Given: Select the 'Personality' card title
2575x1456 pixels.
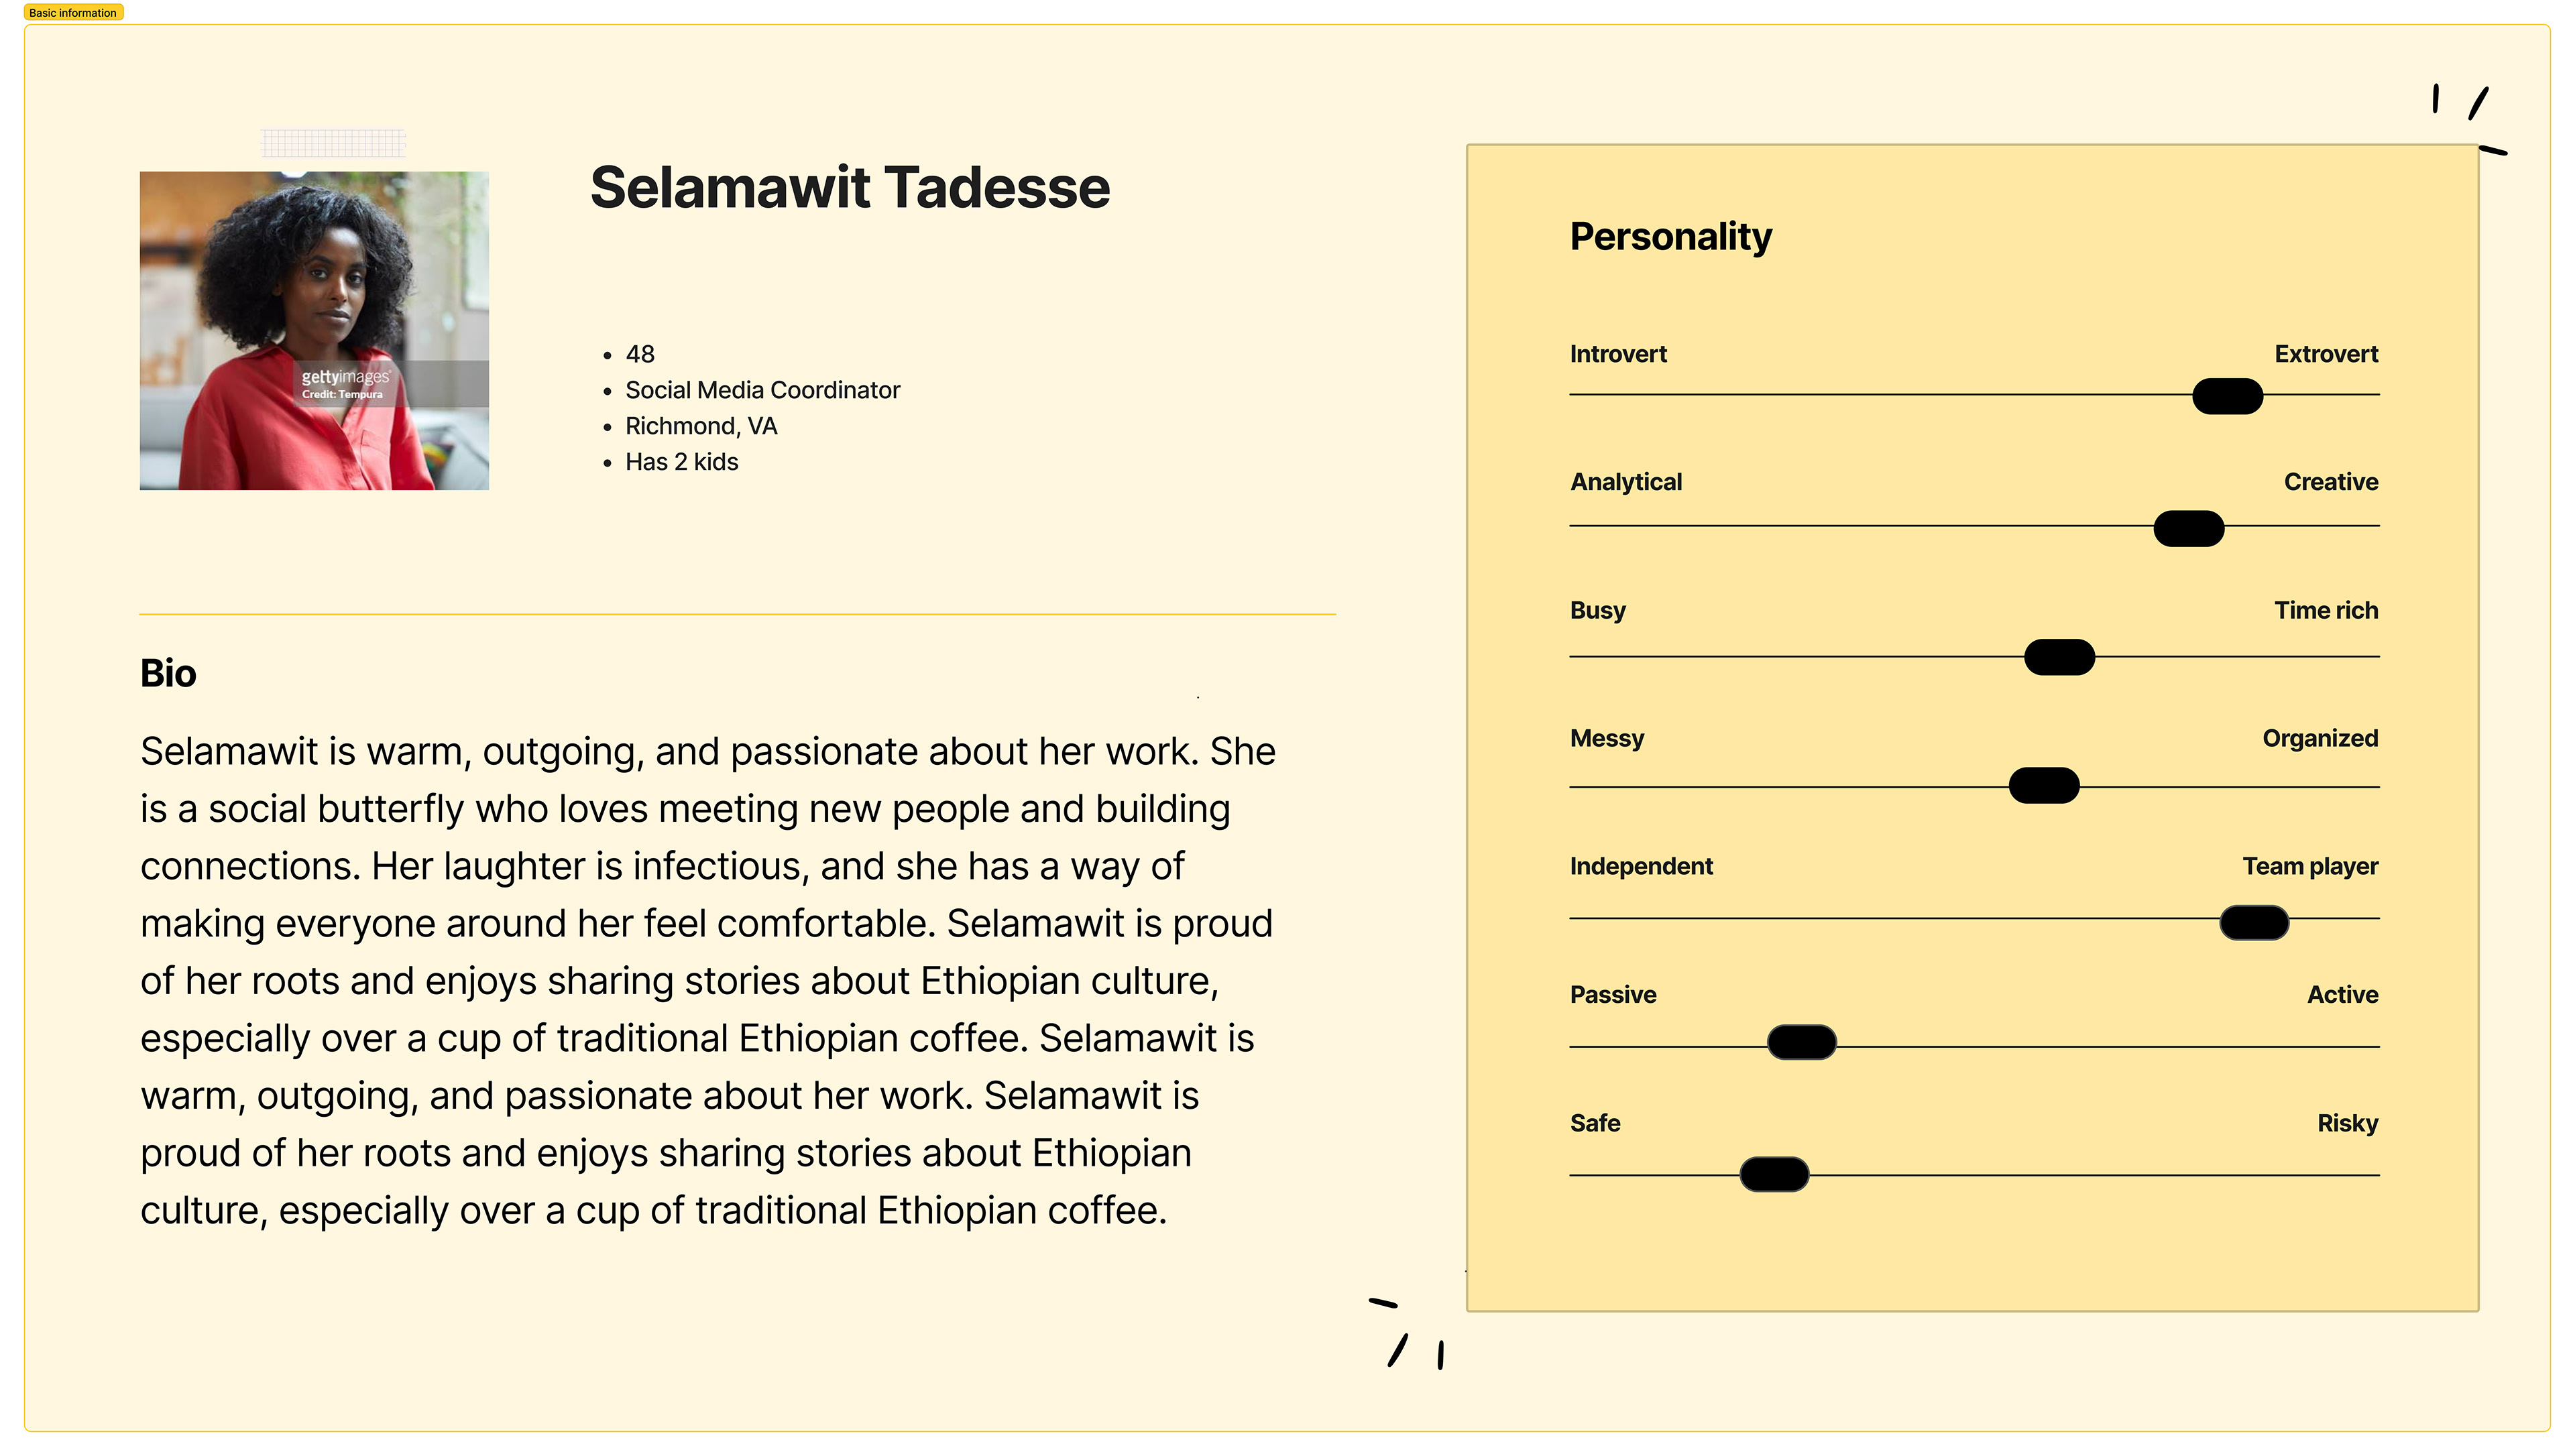Looking at the screenshot, I should tap(1670, 237).
